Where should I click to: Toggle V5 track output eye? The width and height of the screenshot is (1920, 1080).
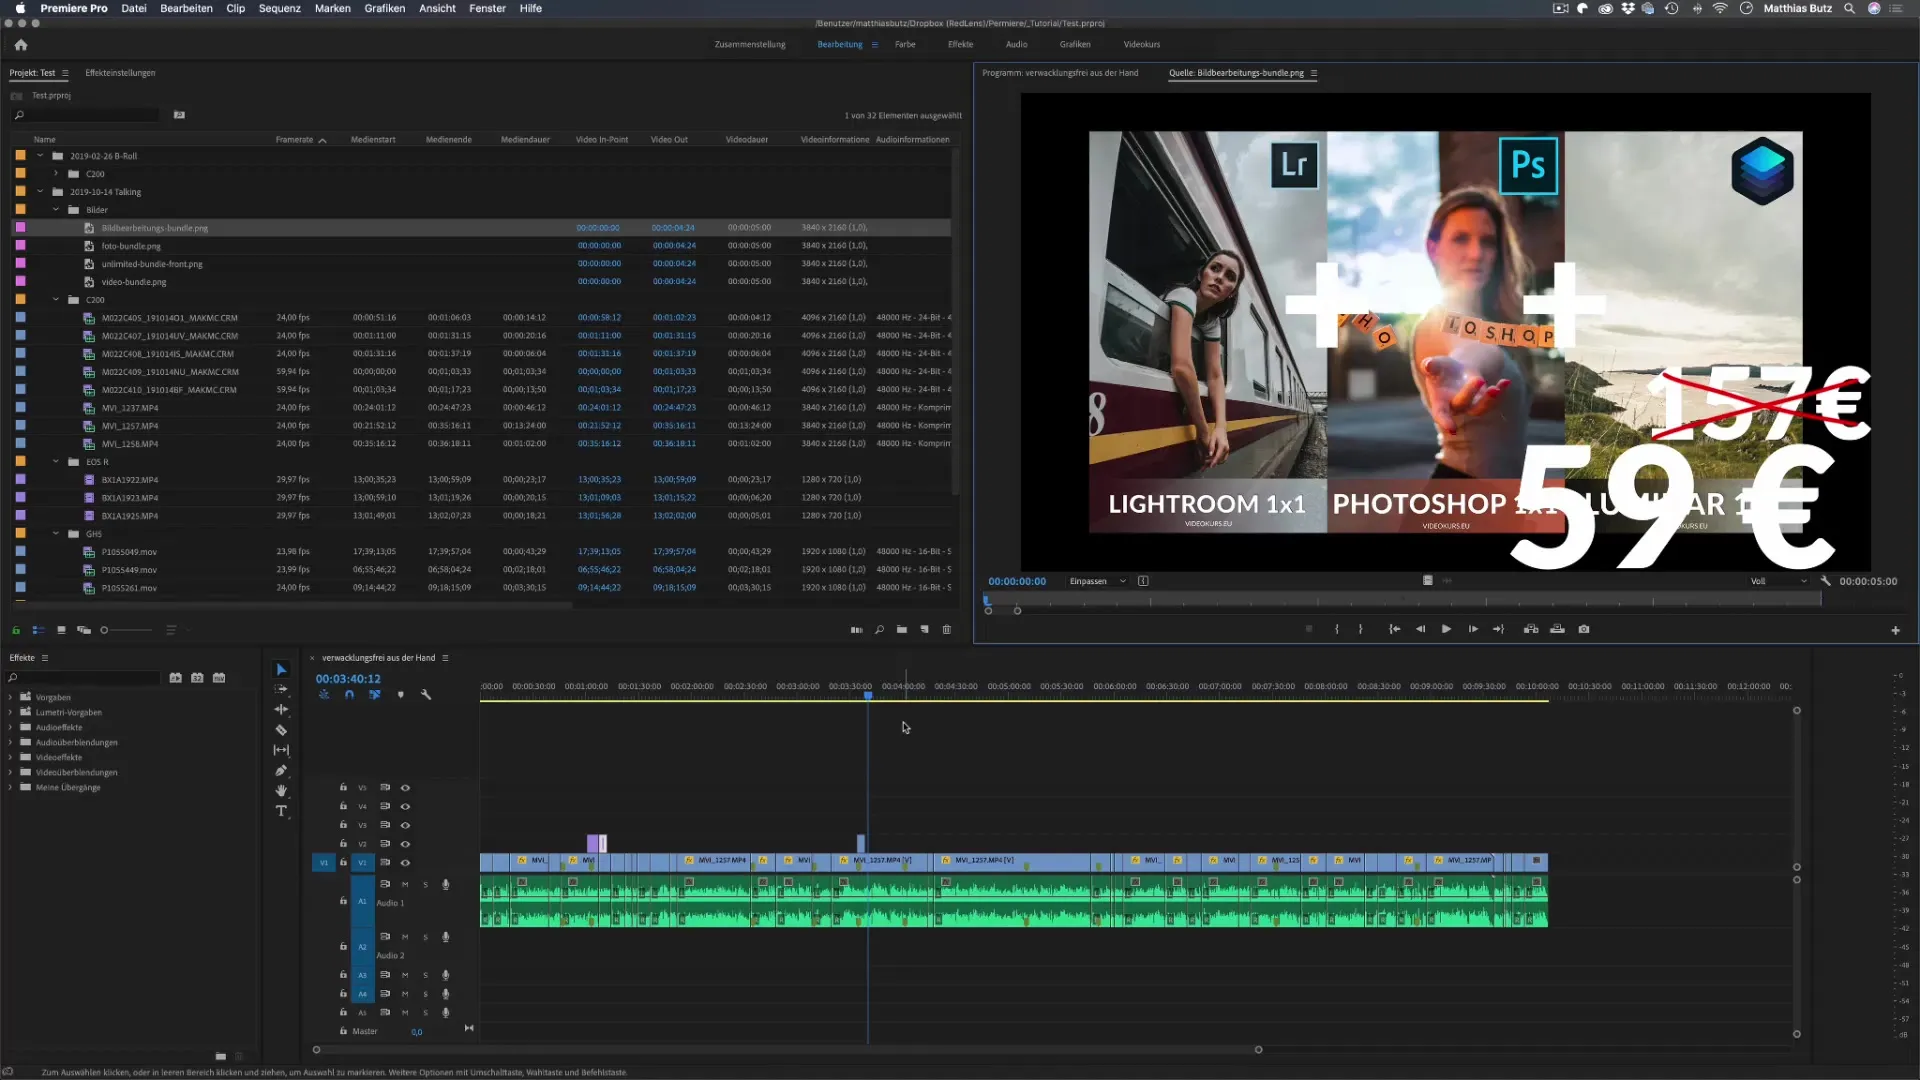tap(405, 788)
